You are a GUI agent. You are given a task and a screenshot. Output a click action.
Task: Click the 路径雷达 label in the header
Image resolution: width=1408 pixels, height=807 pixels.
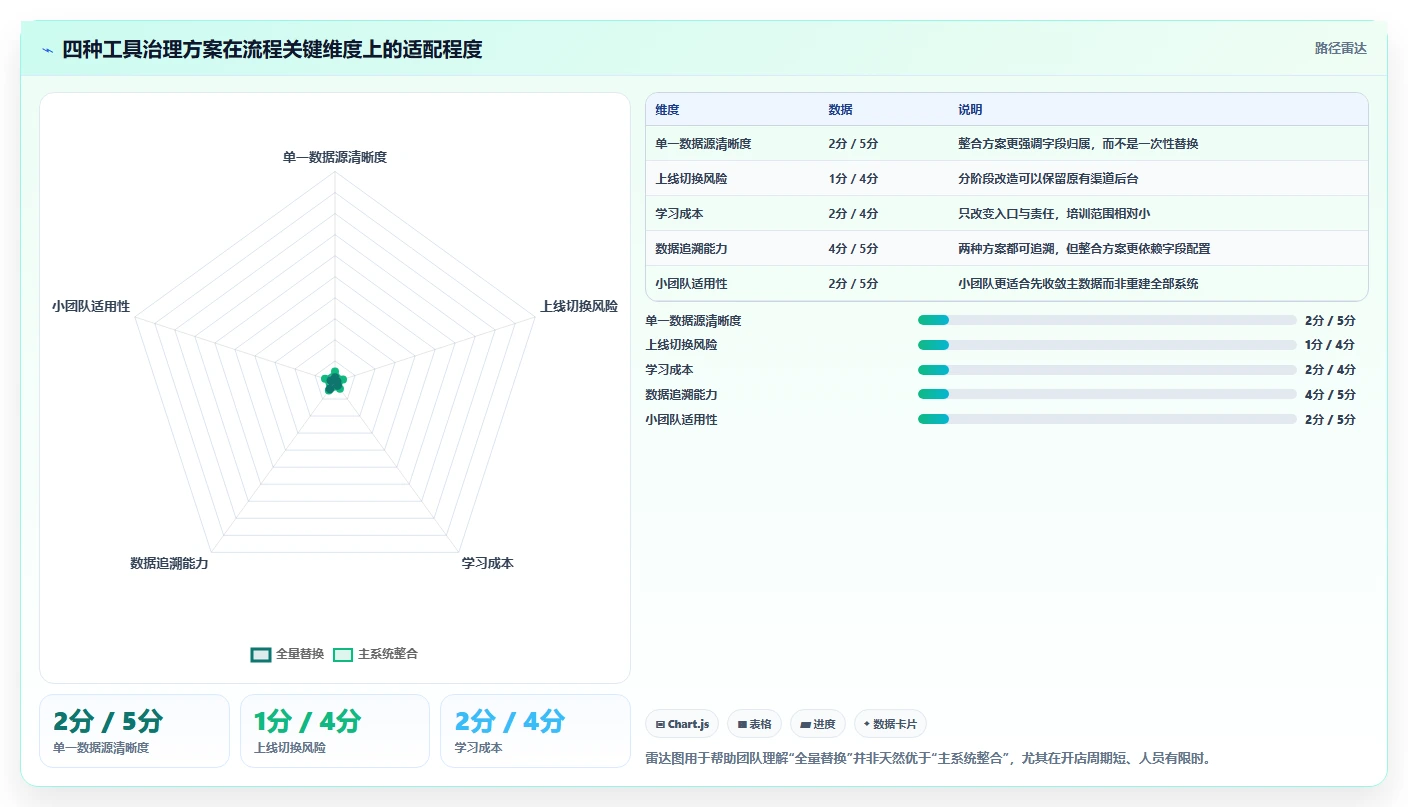point(1340,48)
